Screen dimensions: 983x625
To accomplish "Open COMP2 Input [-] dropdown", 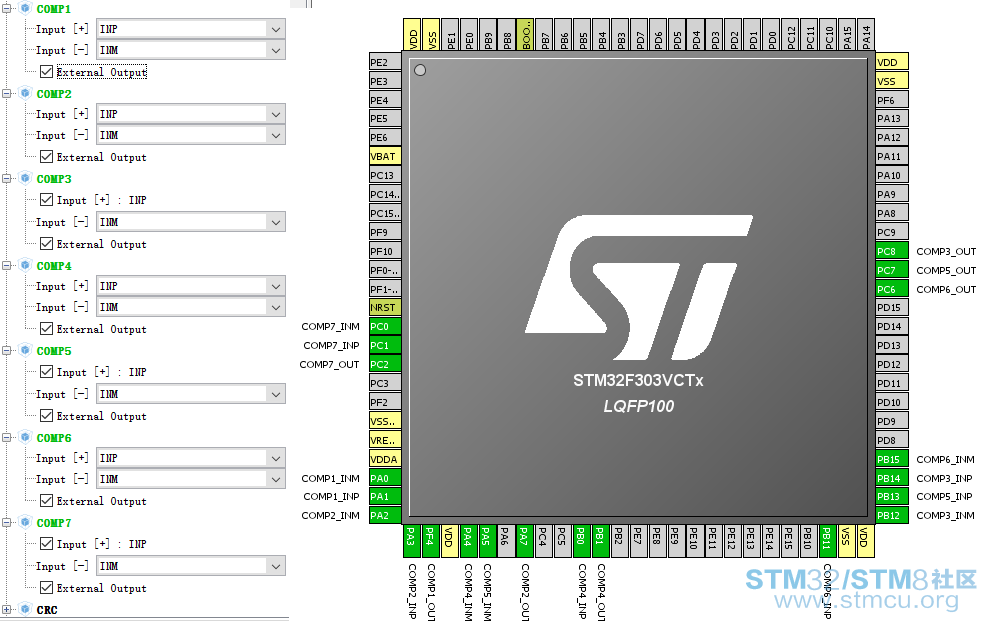I will click(x=191, y=135).
